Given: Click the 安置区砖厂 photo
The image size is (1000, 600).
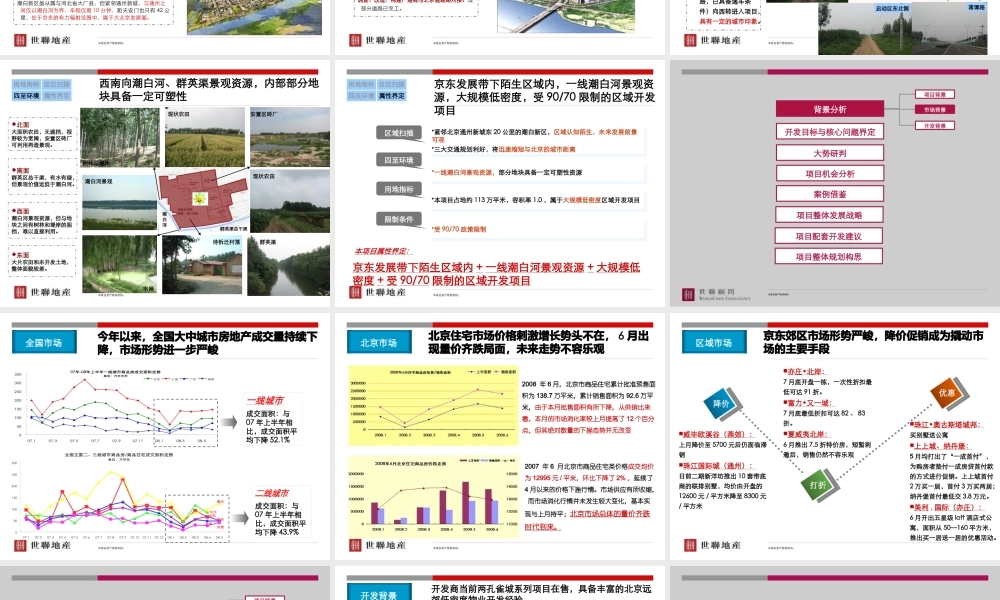Looking at the screenshot, I should point(290,137).
